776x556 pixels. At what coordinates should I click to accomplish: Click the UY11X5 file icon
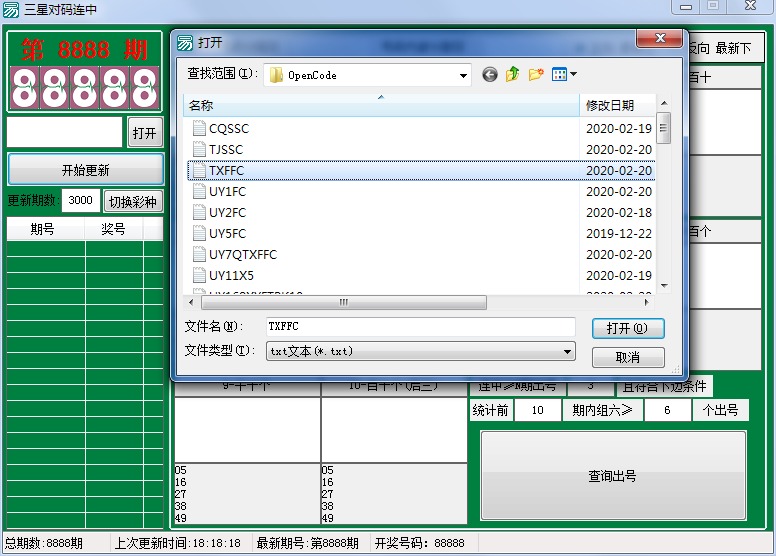[199, 276]
